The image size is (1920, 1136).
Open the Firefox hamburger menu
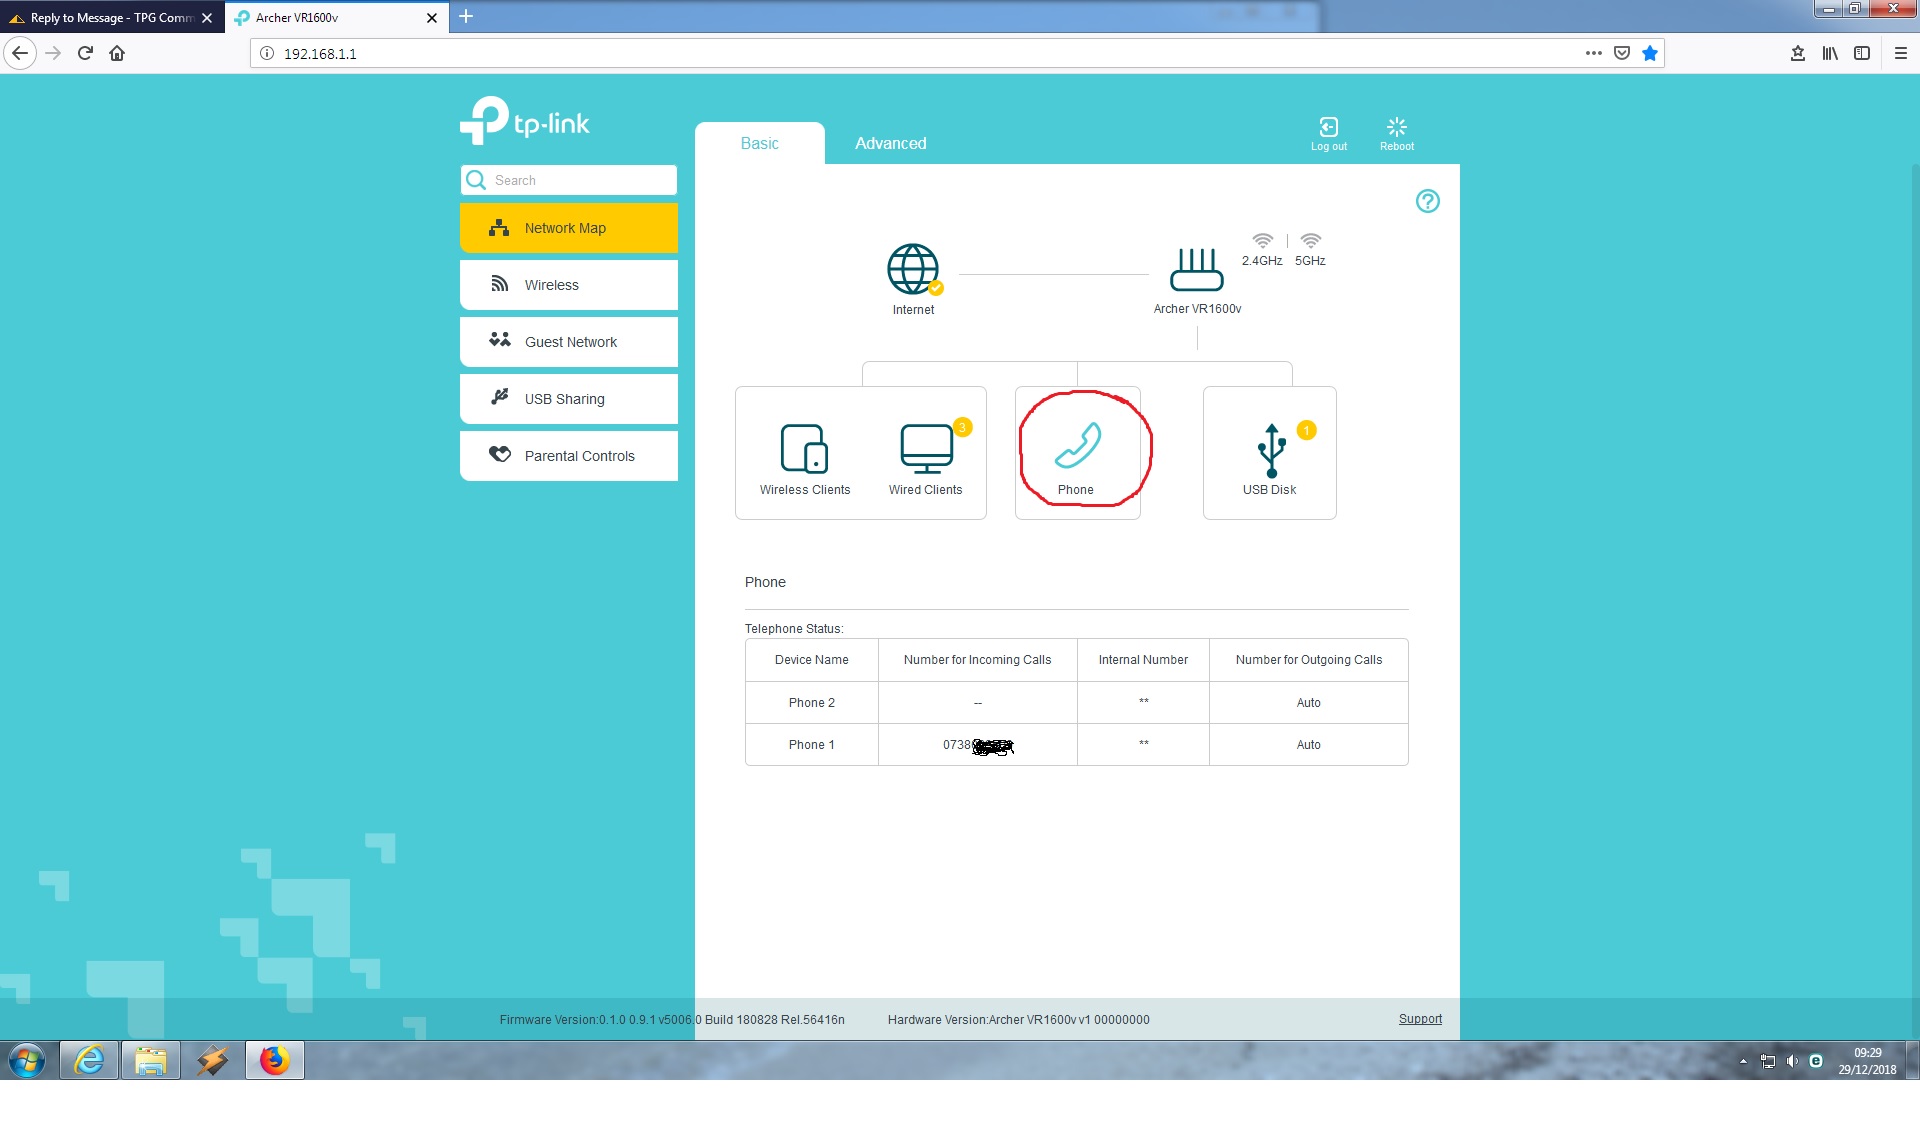pyautogui.click(x=1901, y=53)
